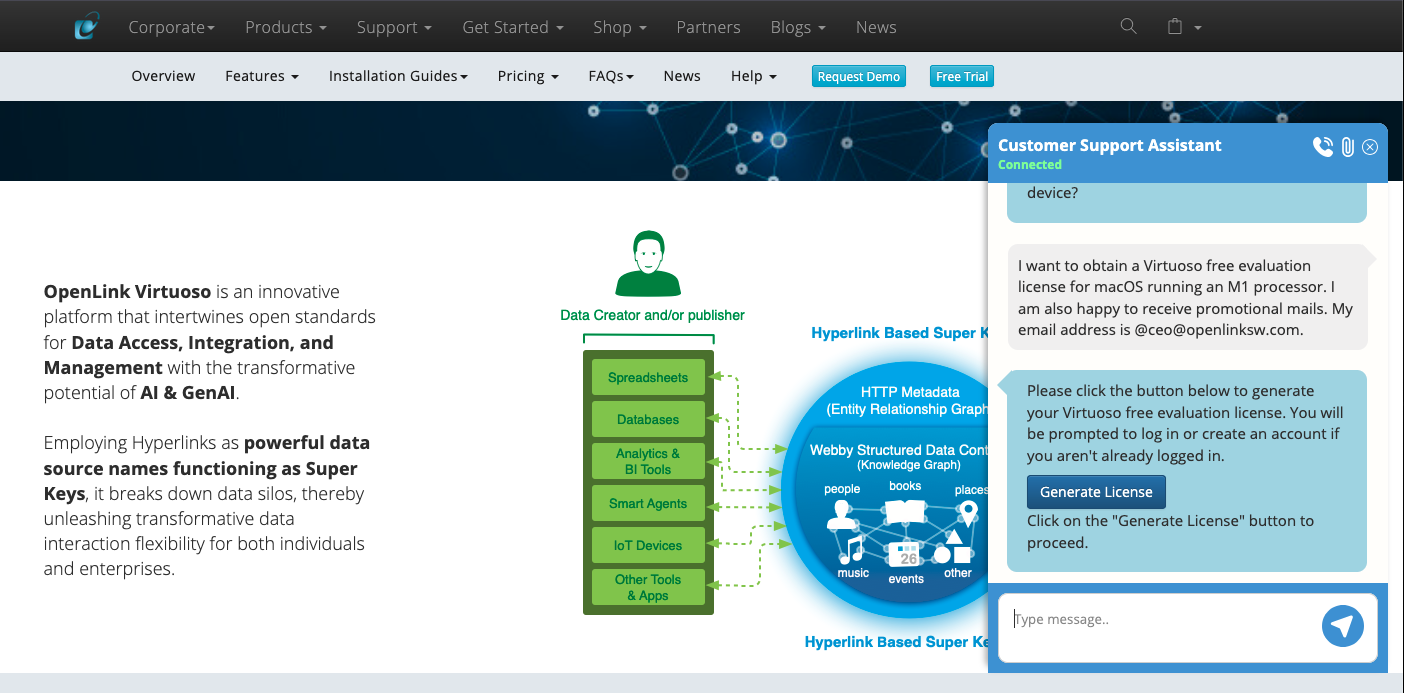Expand Installation Guides dropdown

click(x=398, y=76)
